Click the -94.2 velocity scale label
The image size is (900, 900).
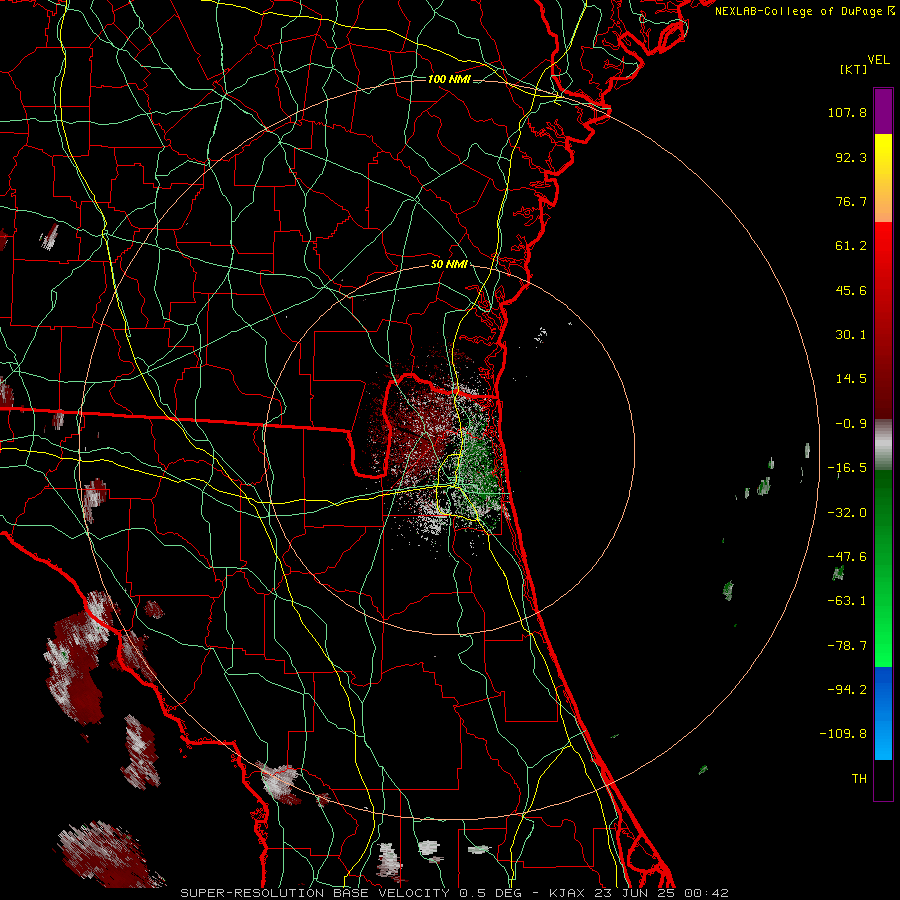(x=847, y=690)
